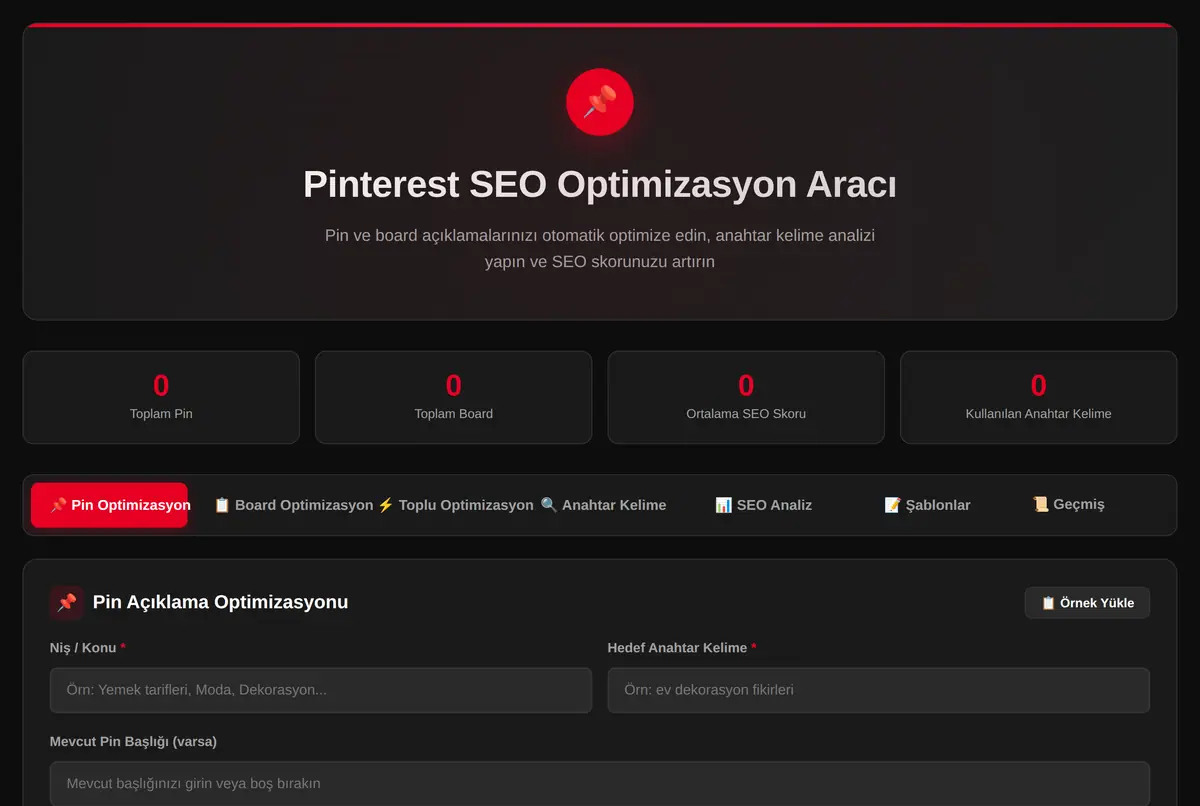This screenshot has width=1200, height=806.
Task: Focus the Niş / Konu input field
Action: click(x=321, y=690)
